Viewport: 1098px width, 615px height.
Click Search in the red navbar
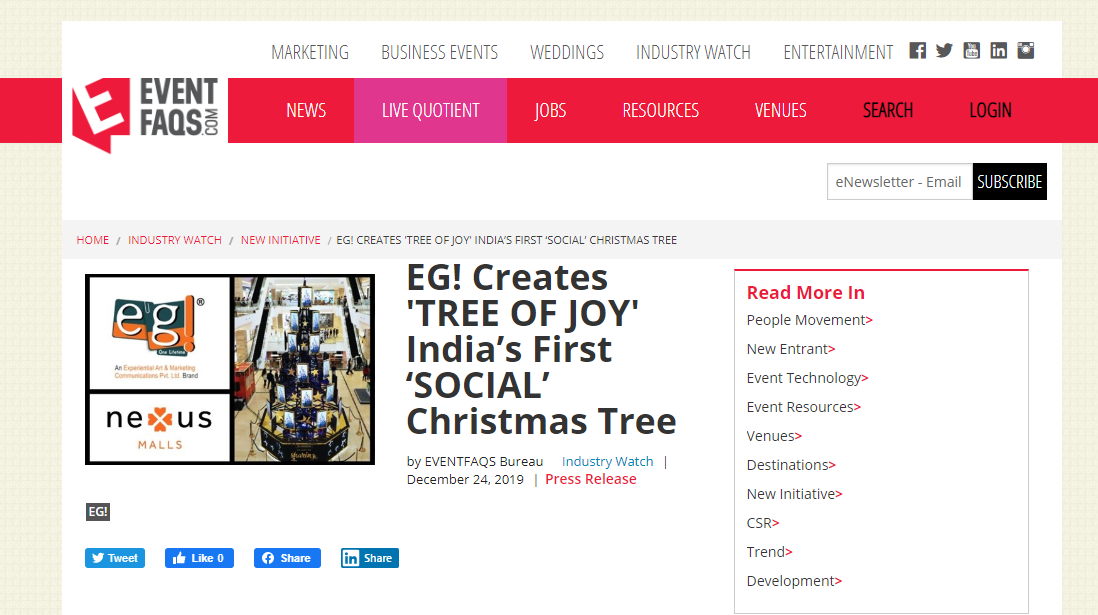(888, 111)
